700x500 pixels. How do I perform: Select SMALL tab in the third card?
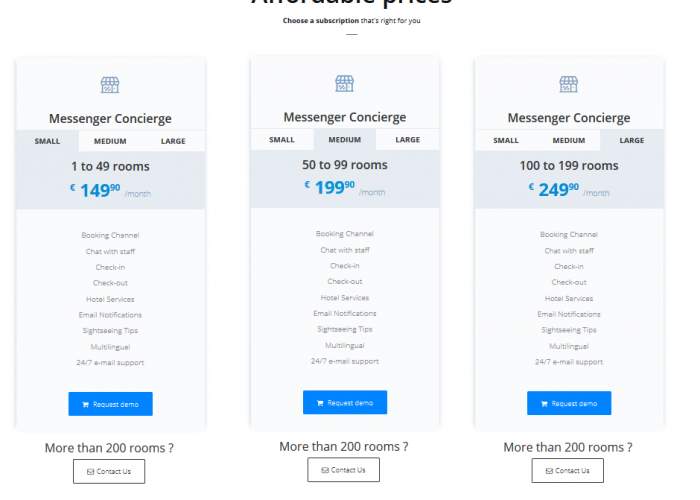pos(506,141)
